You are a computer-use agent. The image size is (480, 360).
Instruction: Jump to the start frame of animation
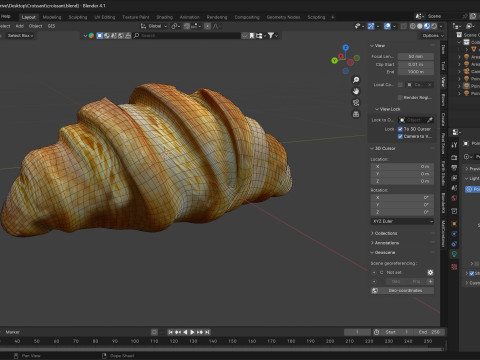pos(170,332)
